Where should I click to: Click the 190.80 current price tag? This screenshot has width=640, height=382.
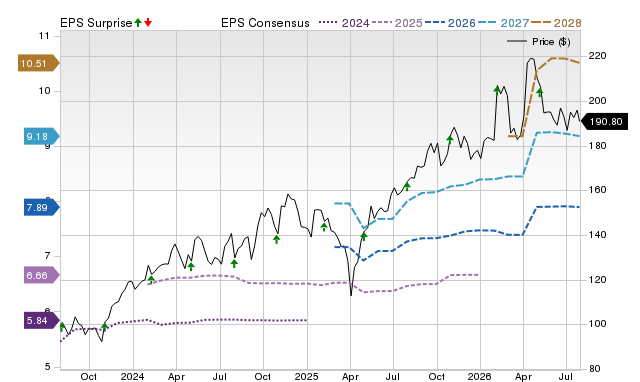(603, 122)
